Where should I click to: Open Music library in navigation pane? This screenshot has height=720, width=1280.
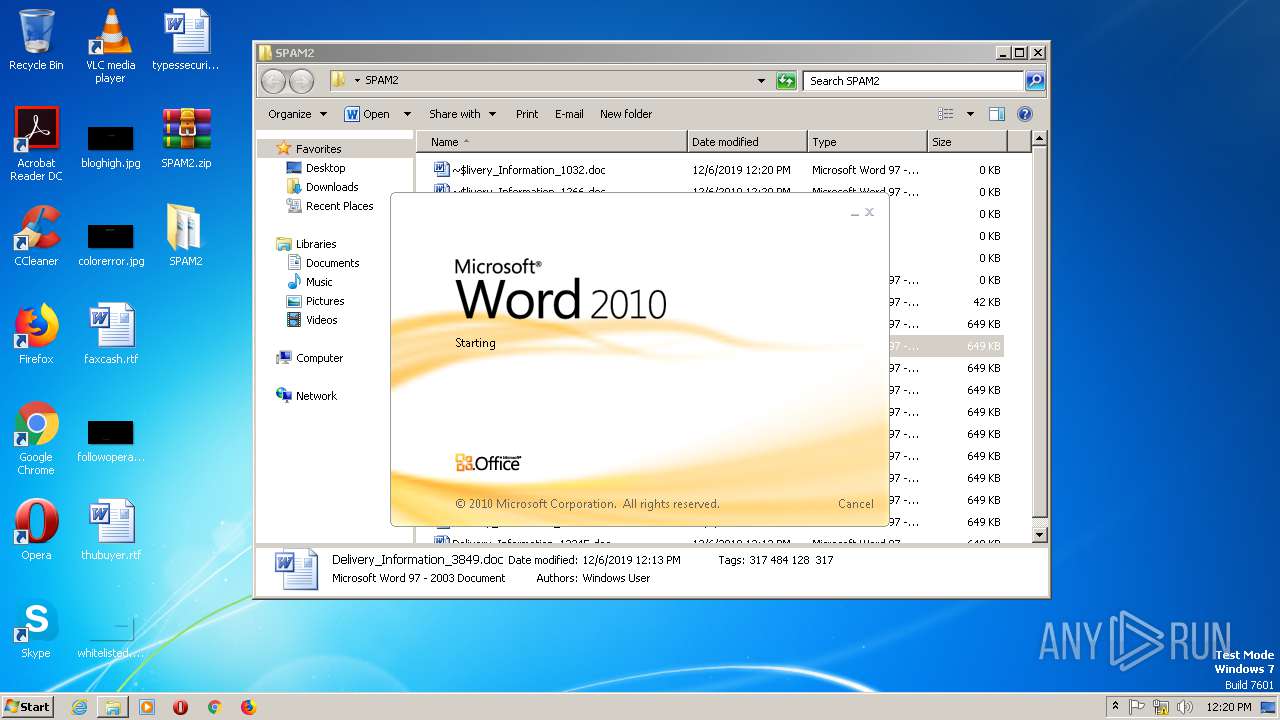[x=319, y=282]
